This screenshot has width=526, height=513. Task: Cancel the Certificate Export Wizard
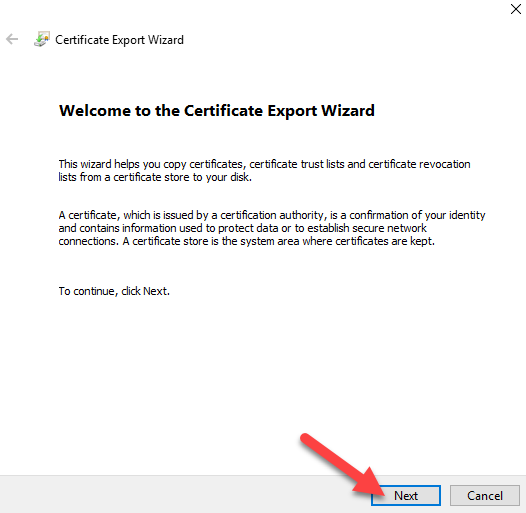(x=485, y=495)
